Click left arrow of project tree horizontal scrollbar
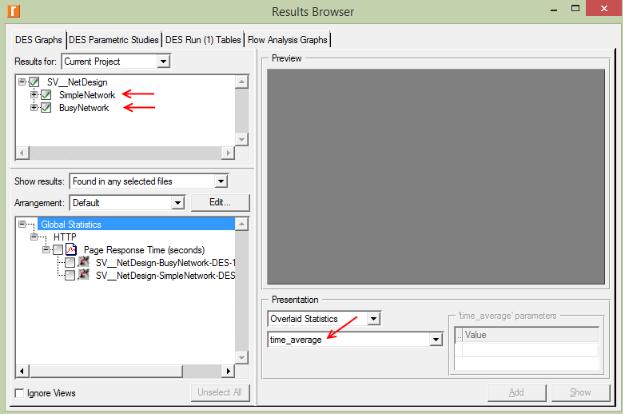The height and width of the screenshot is (414, 623). (22, 153)
